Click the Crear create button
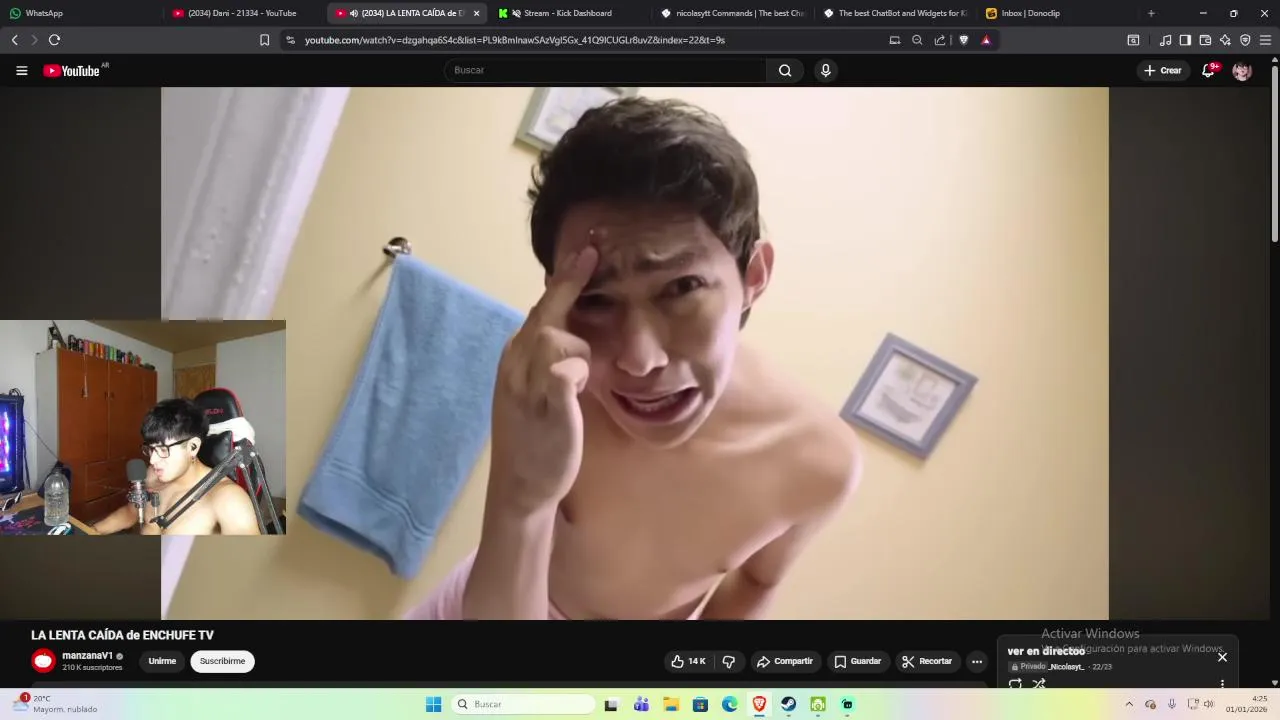Viewport: 1280px width, 720px height. [x=1163, y=70]
